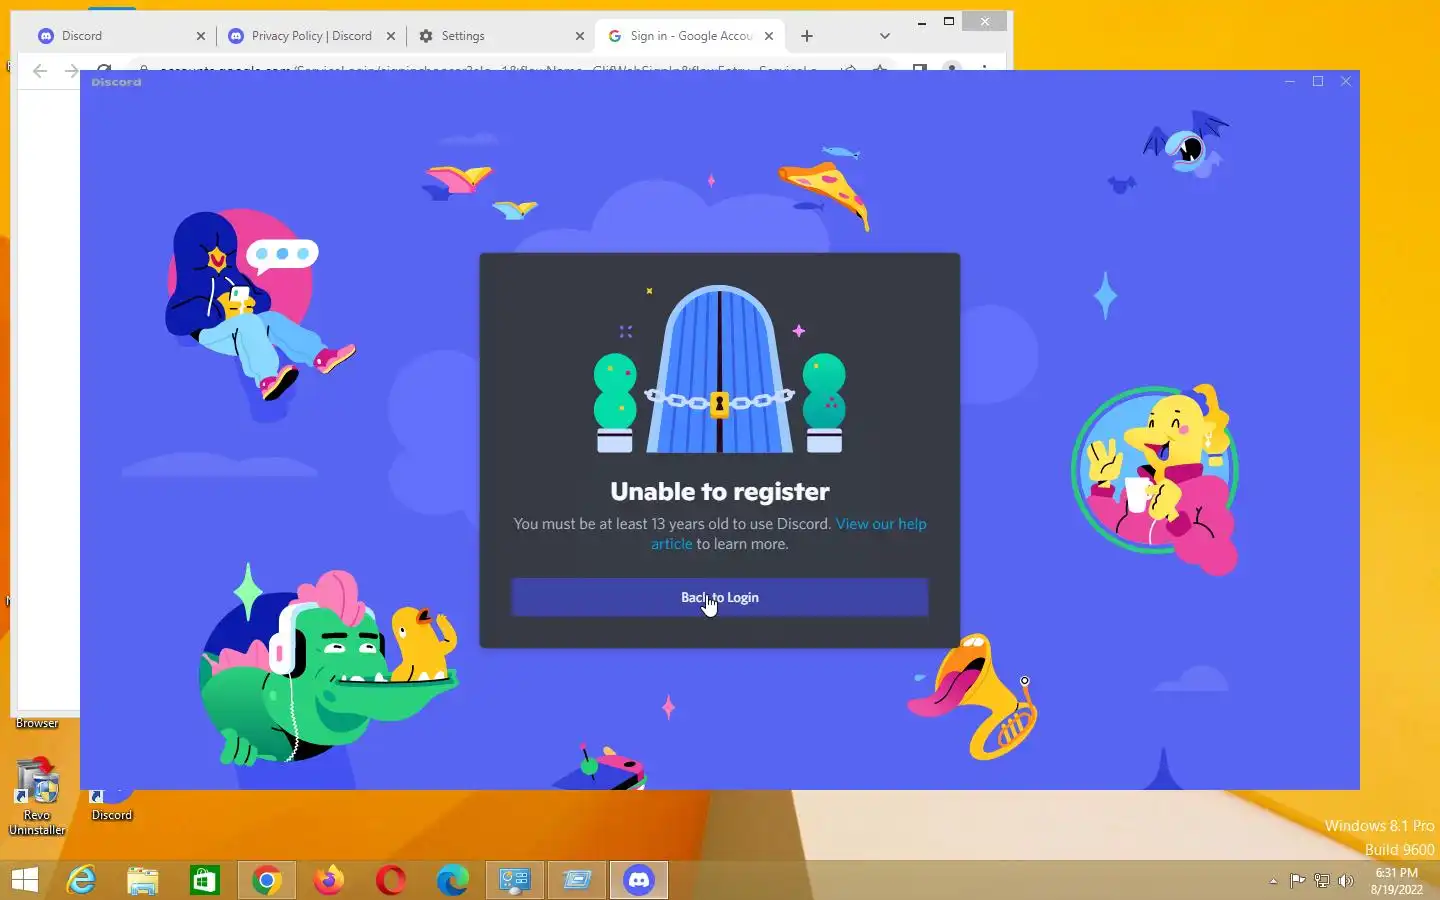Viewport: 1440px width, 900px height.
Task: Open the volume speaker tray icon
Action: 1346,881
